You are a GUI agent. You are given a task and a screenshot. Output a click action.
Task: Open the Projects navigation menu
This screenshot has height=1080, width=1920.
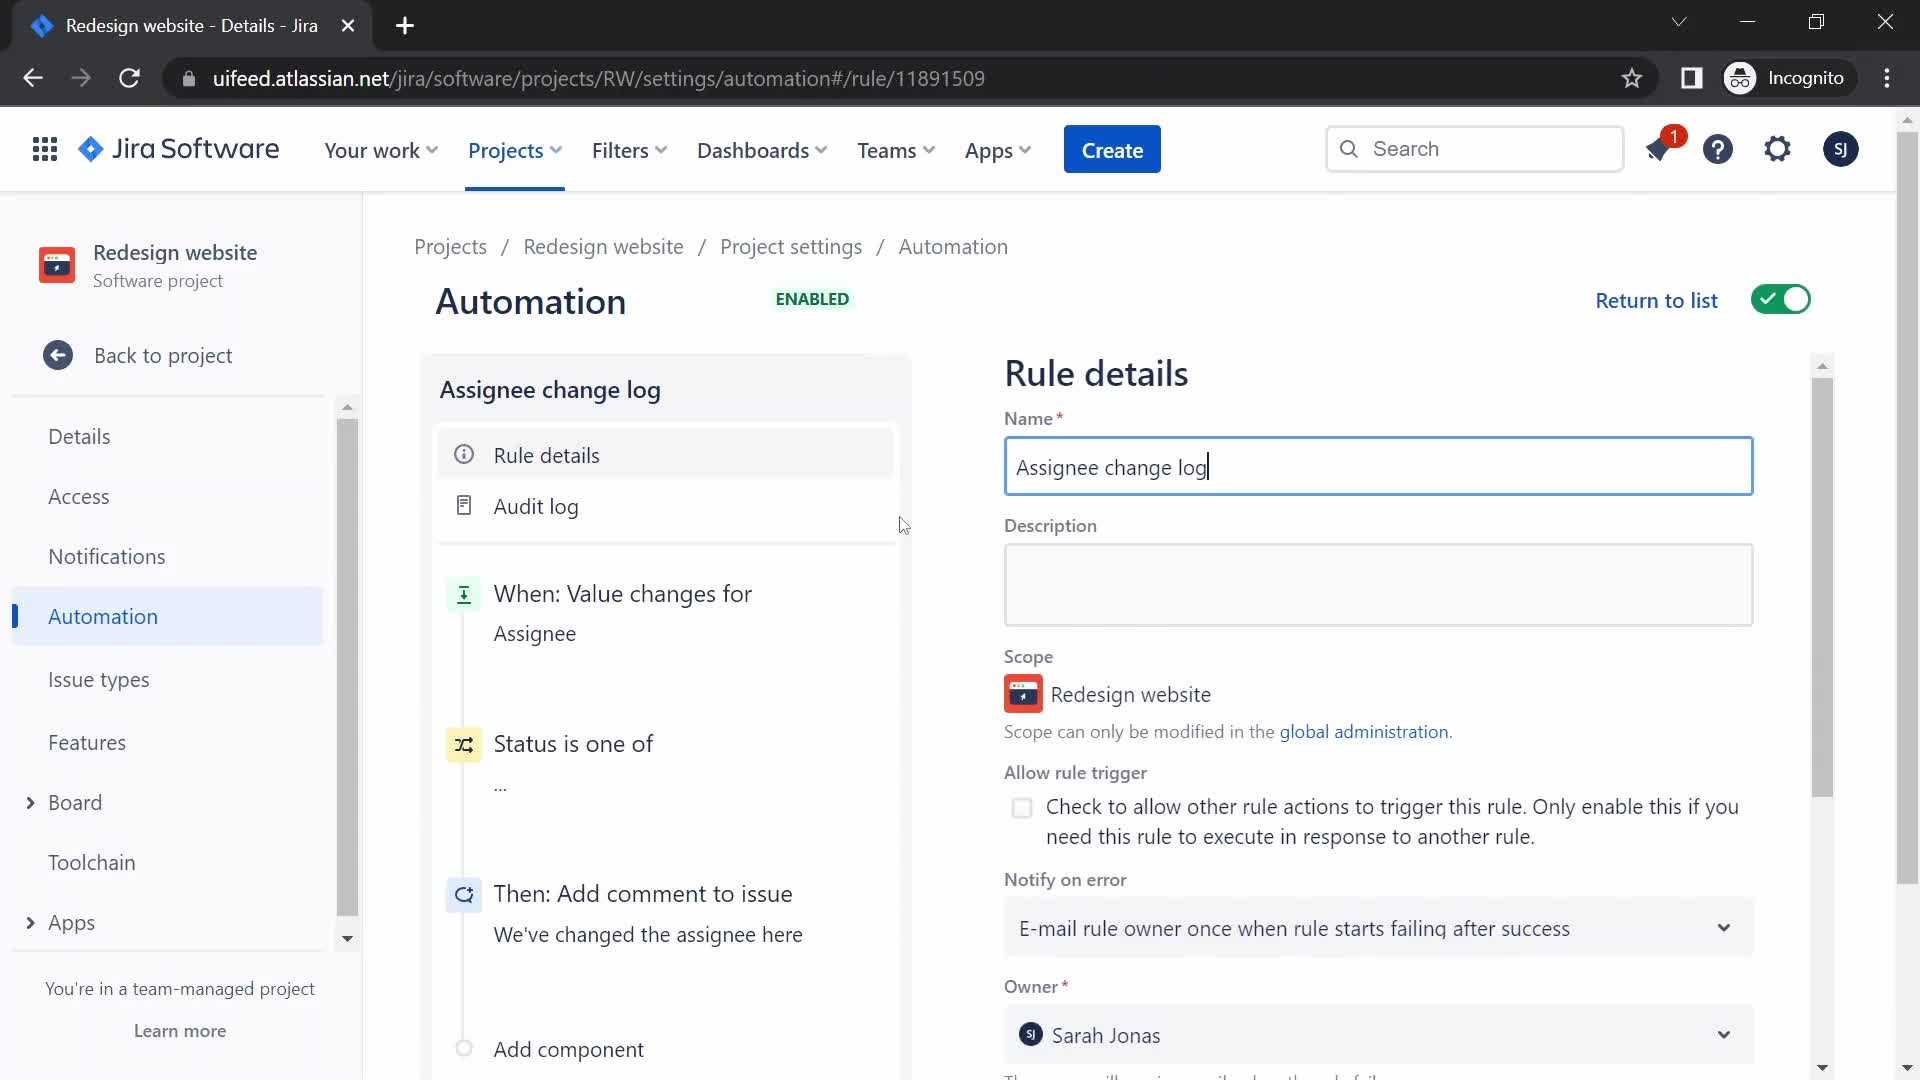515,151
